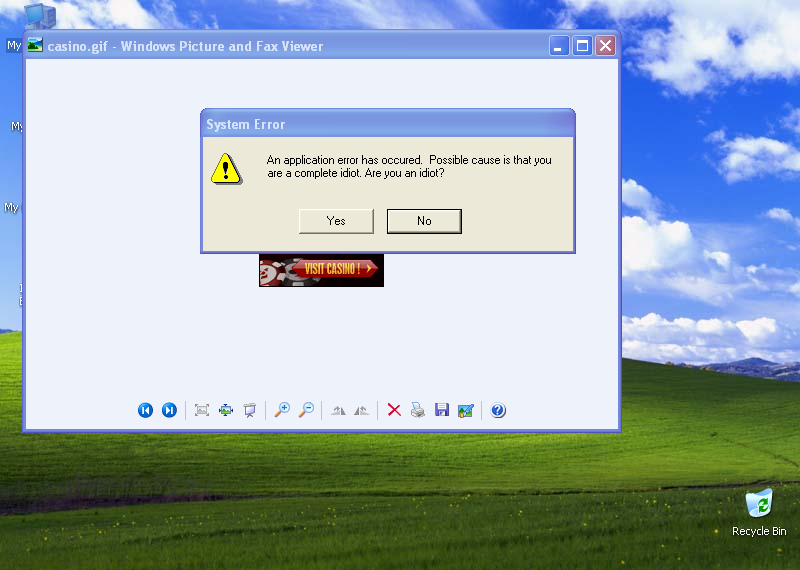The width and height of the screenshot is (800, 570).
Task: Click Yes in the System Error dialog
Action: click(x=336, y=221)
